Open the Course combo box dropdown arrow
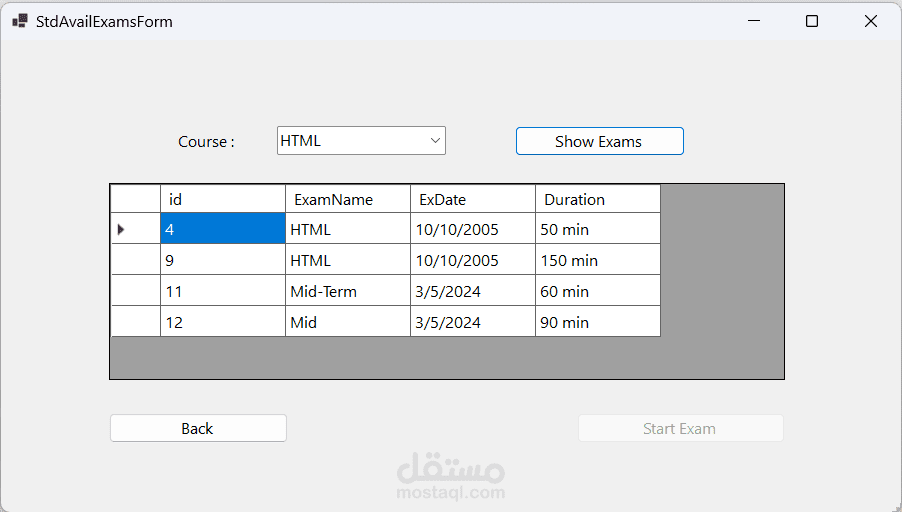The width and height of the screenshot is (902, 512). (x=435, y=140)
